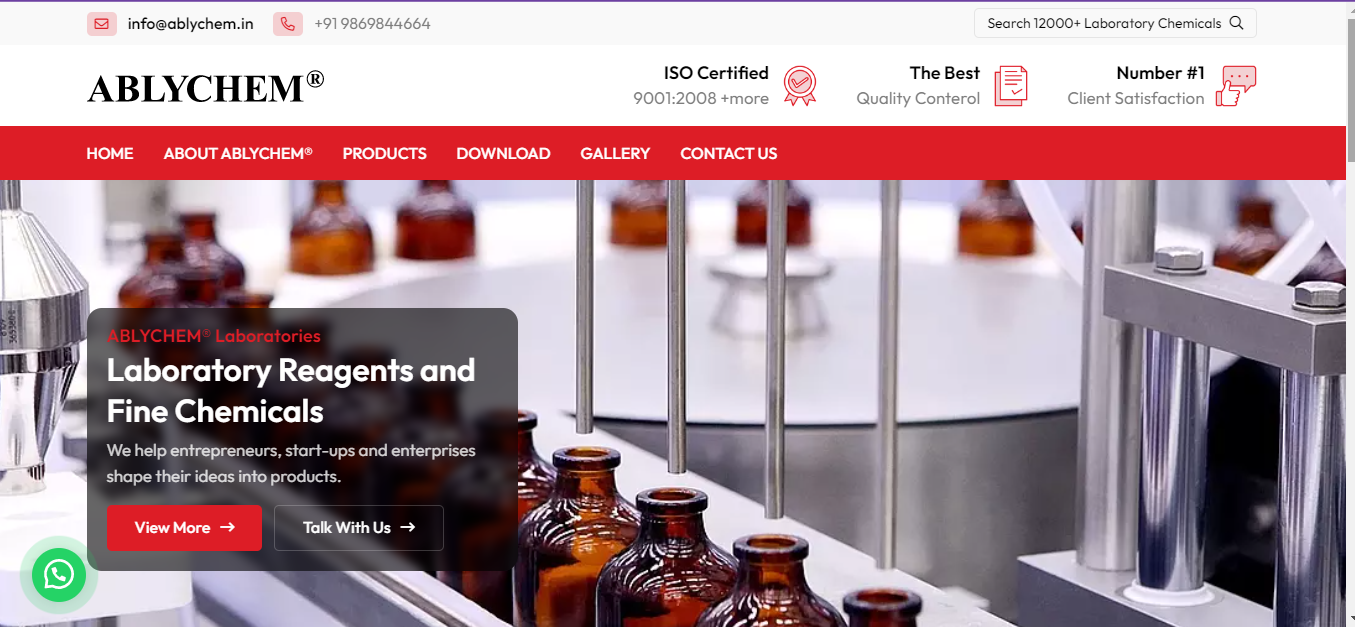Click the arrow on View More button

[228, 527]
